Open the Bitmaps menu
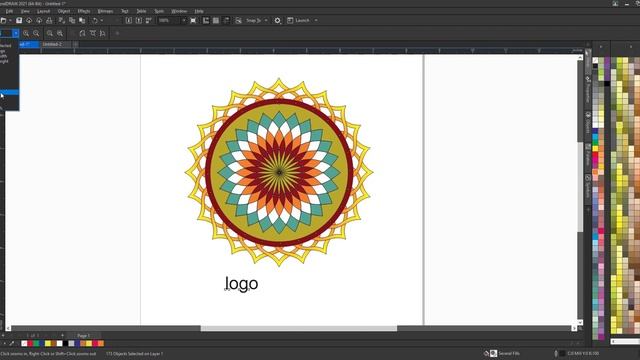The height and width of the screenshot is (360, 640). click(x=105, y=11)
